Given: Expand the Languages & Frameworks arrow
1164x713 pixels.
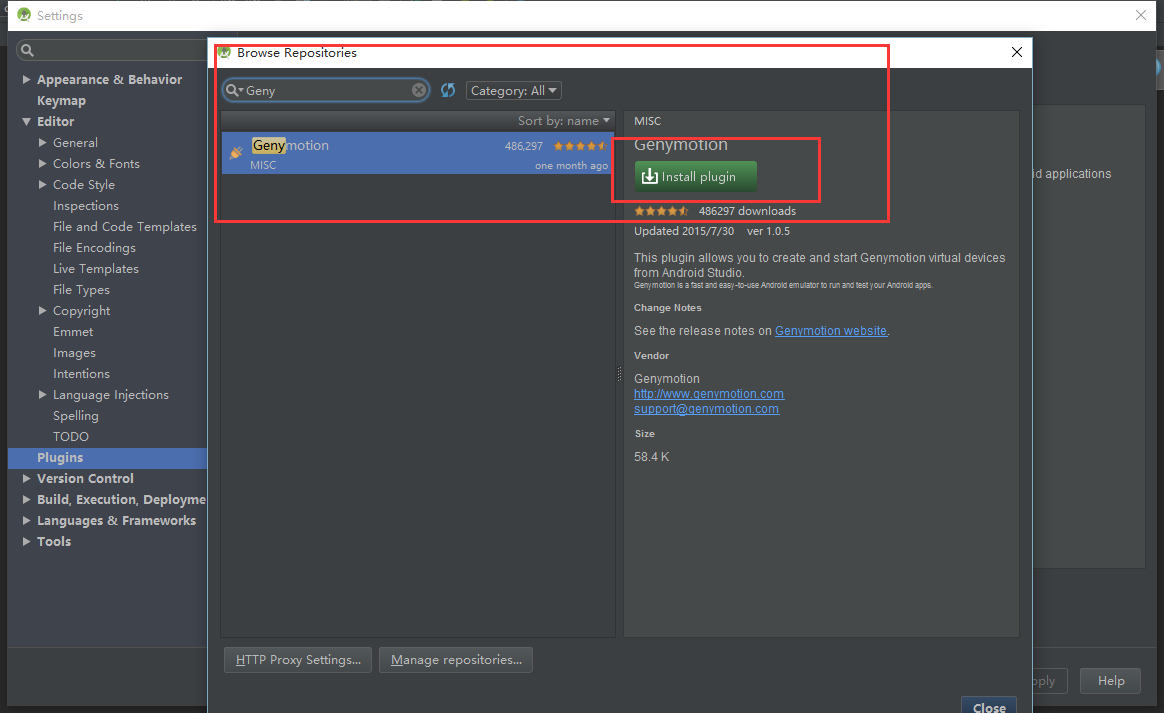Looking at the screenshot, I should (26, 521).
